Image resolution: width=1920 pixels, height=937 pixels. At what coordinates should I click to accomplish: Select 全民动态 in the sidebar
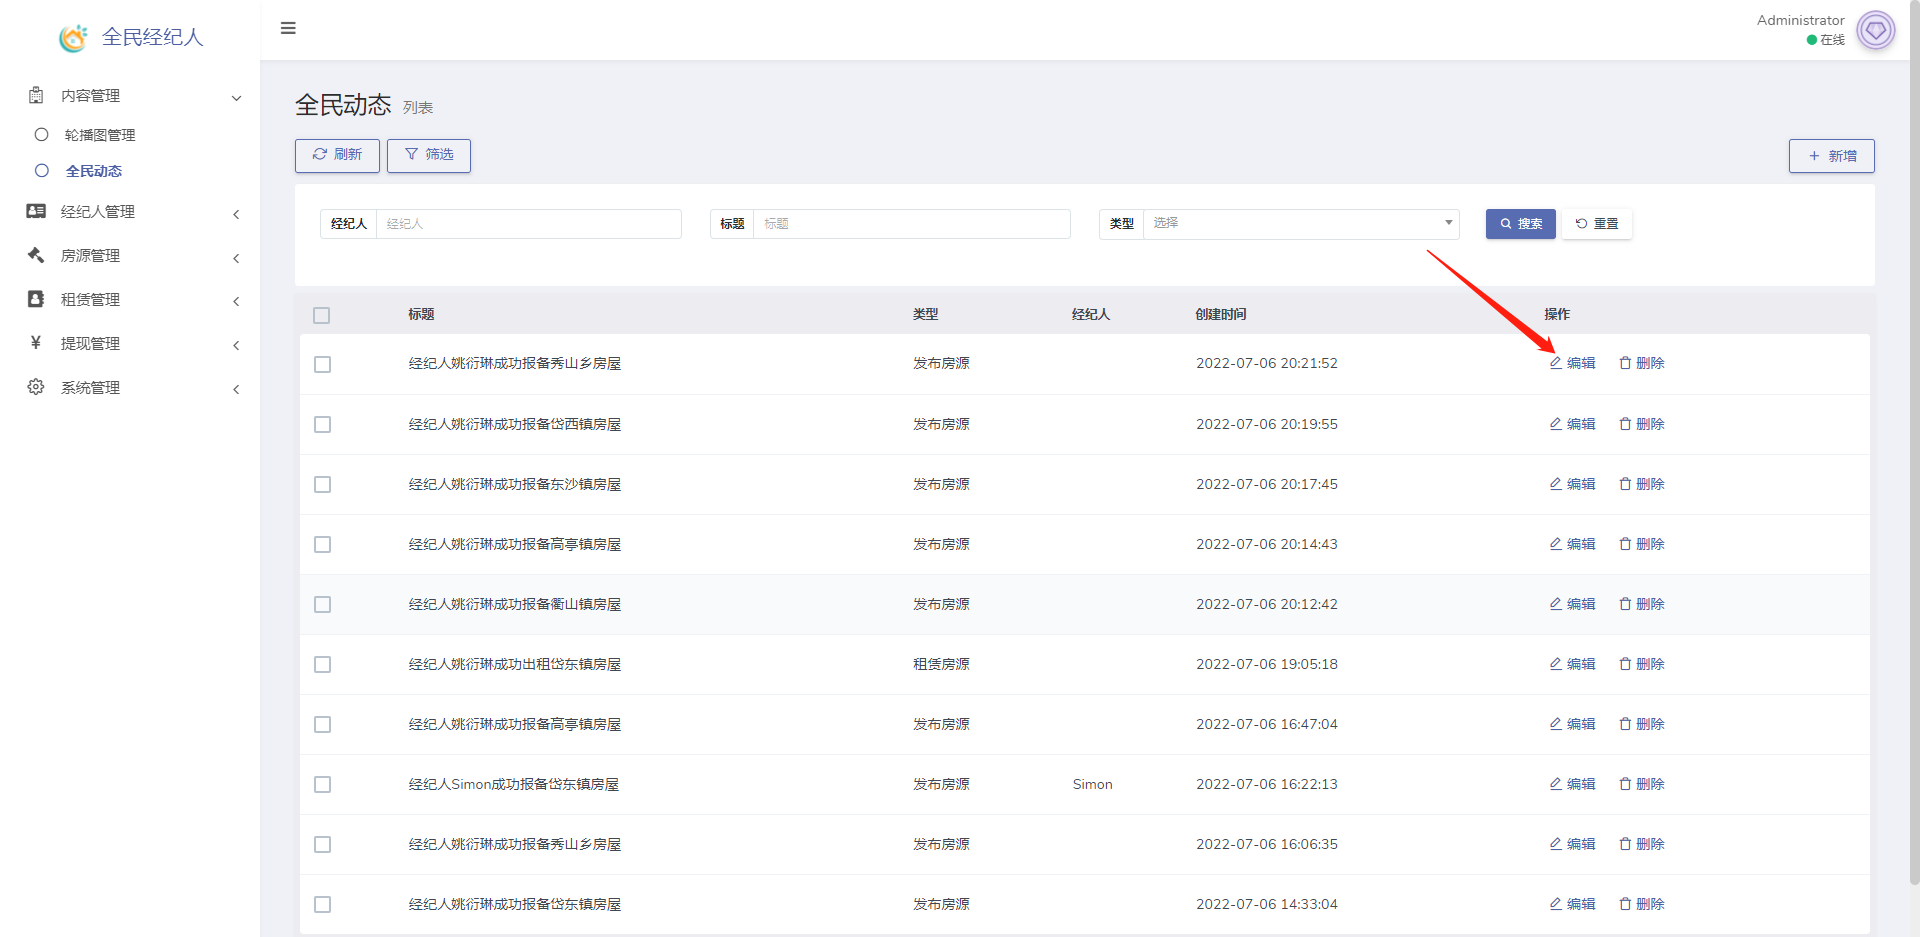coord(94,171)
